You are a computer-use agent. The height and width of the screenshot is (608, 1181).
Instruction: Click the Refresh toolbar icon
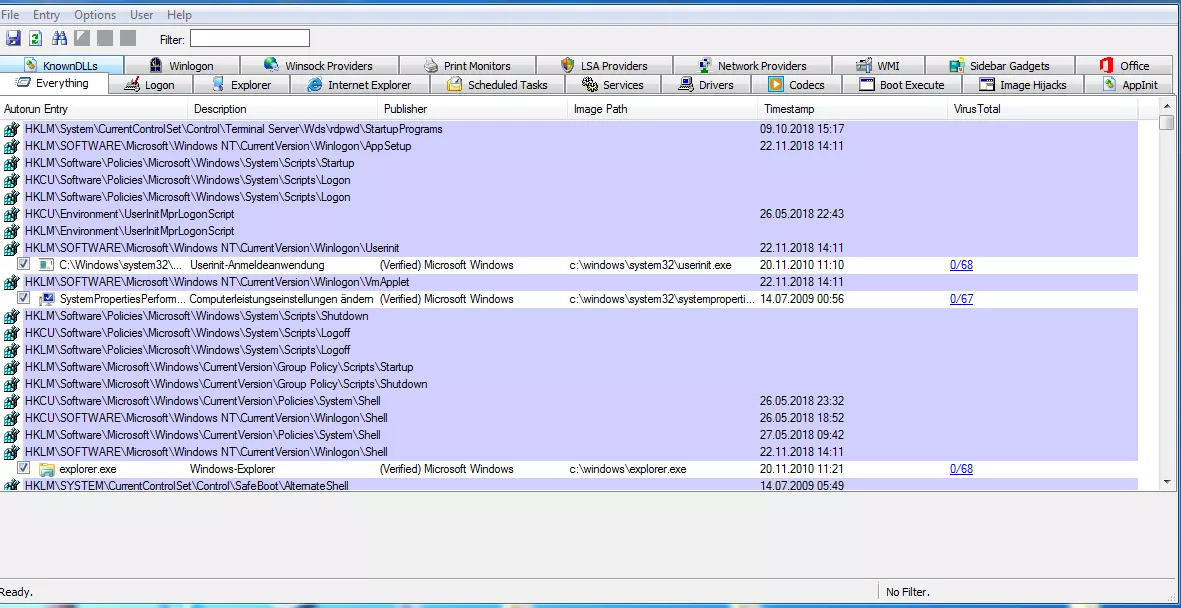[x=36, y=39]
